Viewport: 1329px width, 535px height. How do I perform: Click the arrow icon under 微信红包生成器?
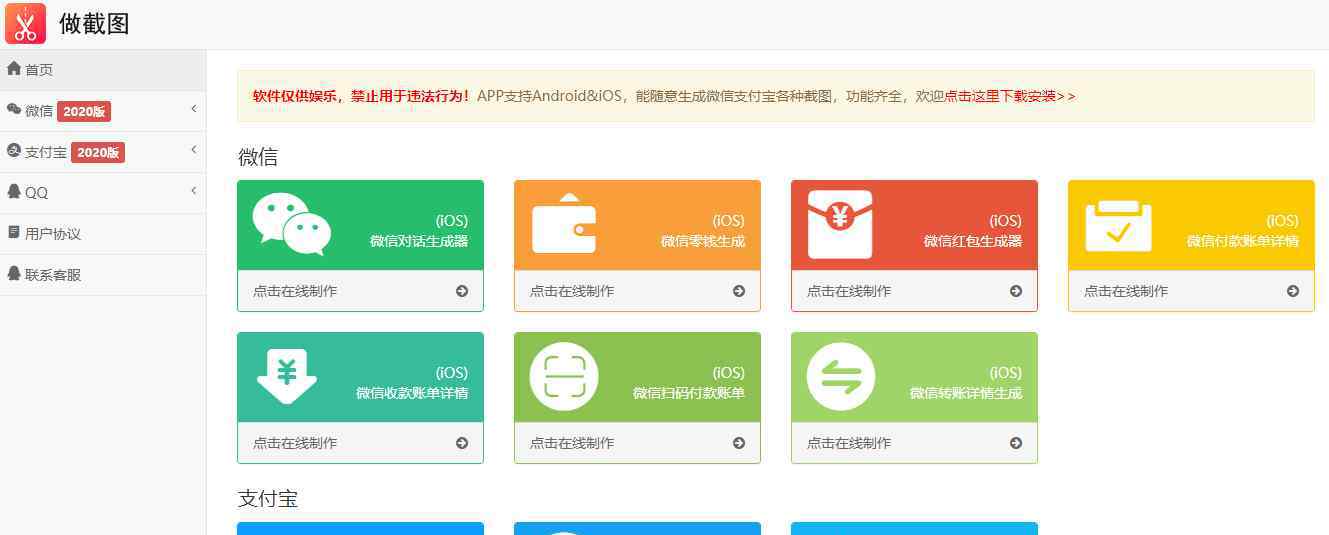pos(1016,291)
